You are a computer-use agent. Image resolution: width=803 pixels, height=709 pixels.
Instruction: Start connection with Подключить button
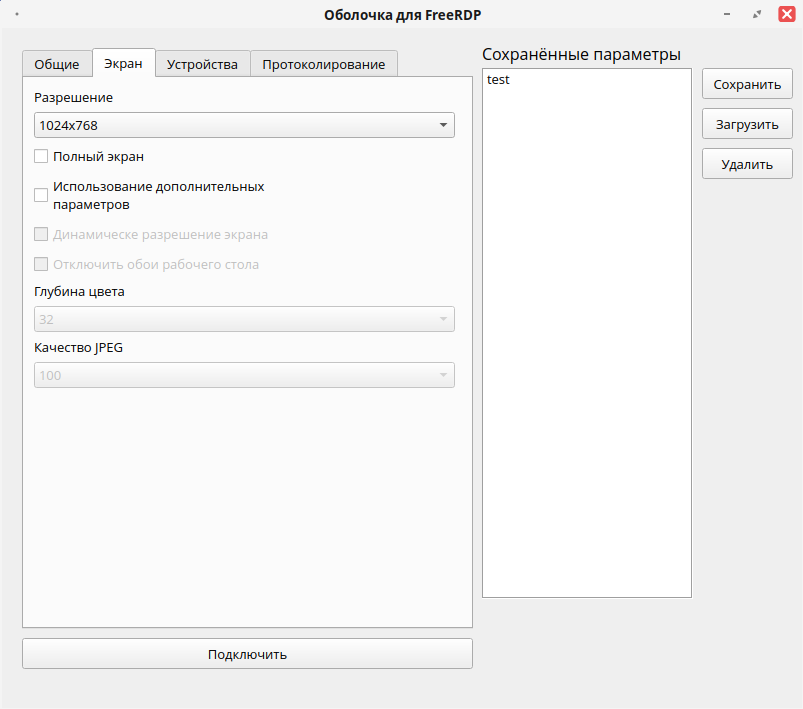[247, 654]
